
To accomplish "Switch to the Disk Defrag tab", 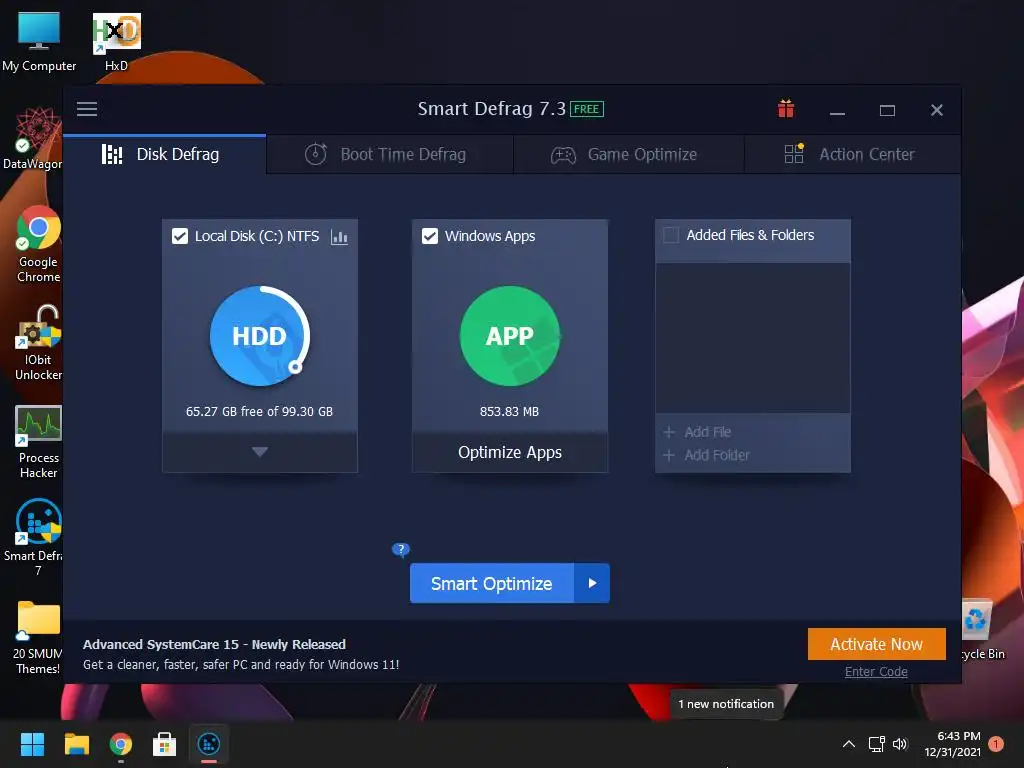I will [165, 155].
